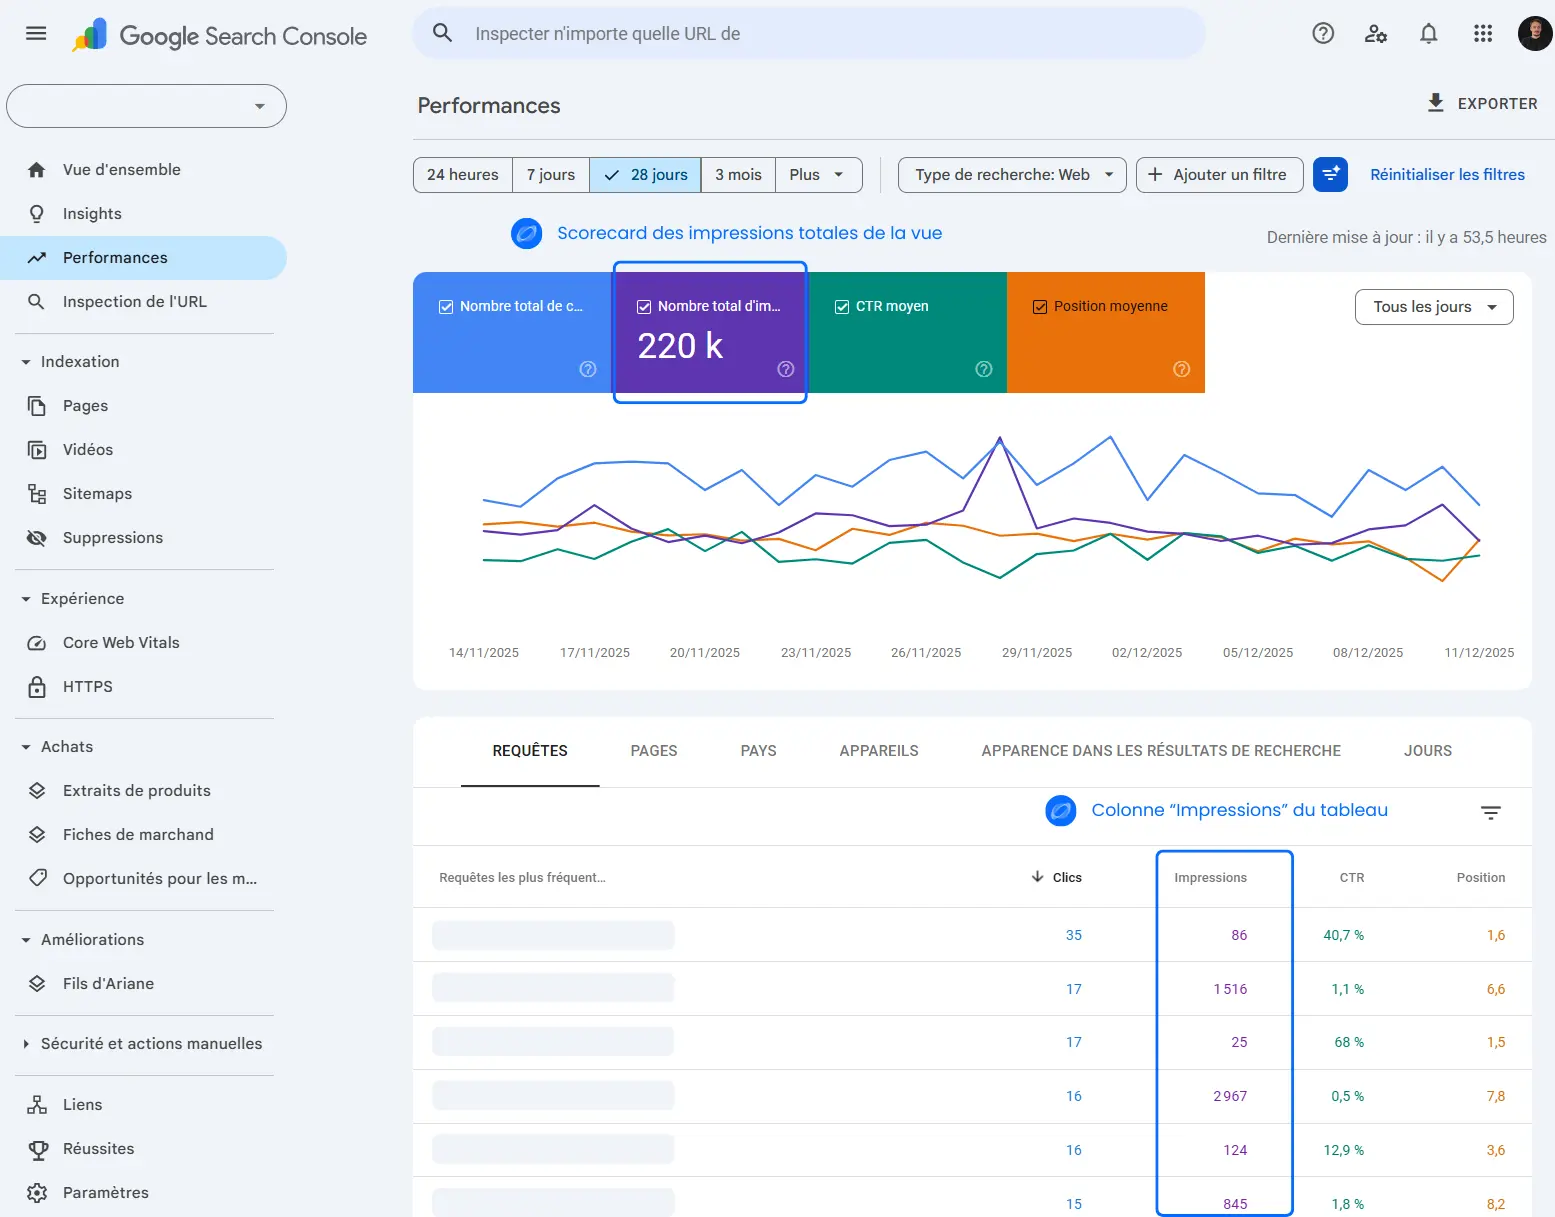Open the notifications bell
The width and height of the screenshot is (1555, 1217).
point(1428,33)
